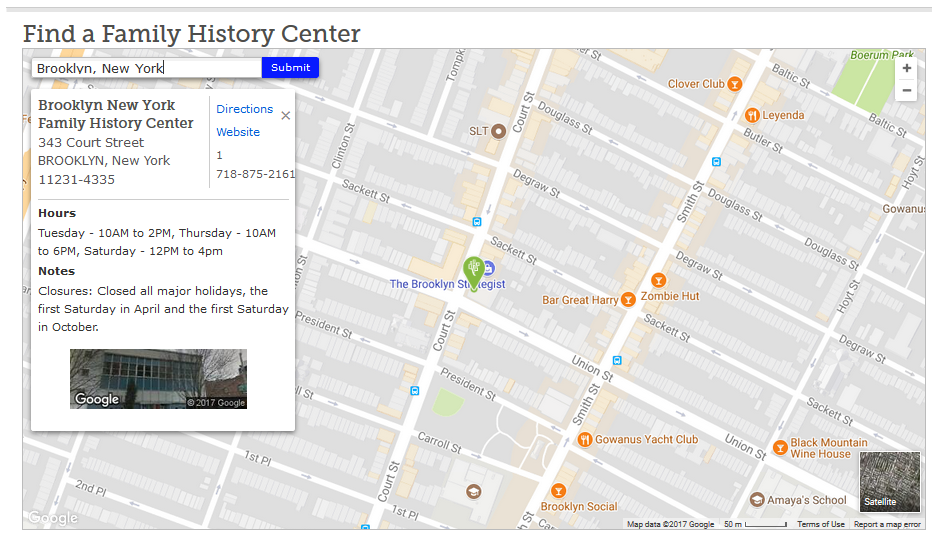Open the center's Website link
Image resolution: width=932 pixels, height=535 pixels.
tap(238, 132)
